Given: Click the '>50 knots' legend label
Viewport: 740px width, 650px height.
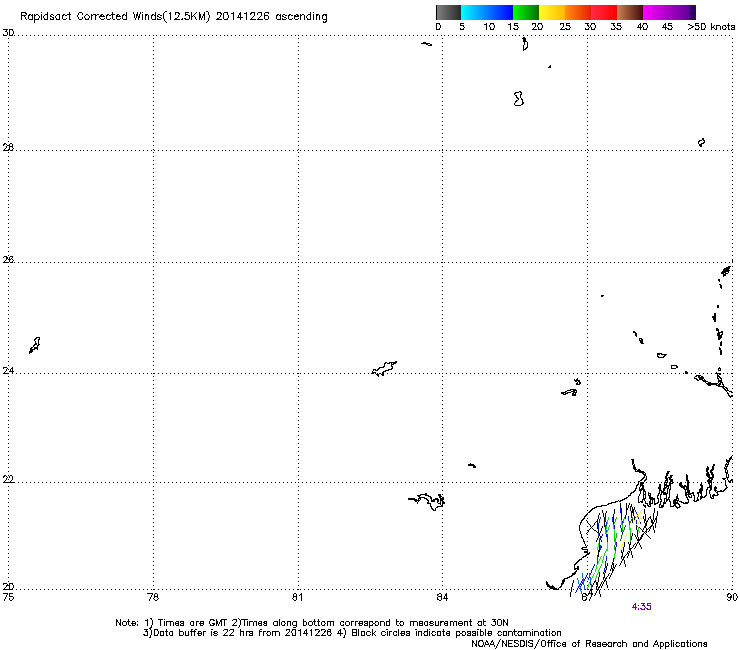Looking at the screenshot, I should pos(711,27).
